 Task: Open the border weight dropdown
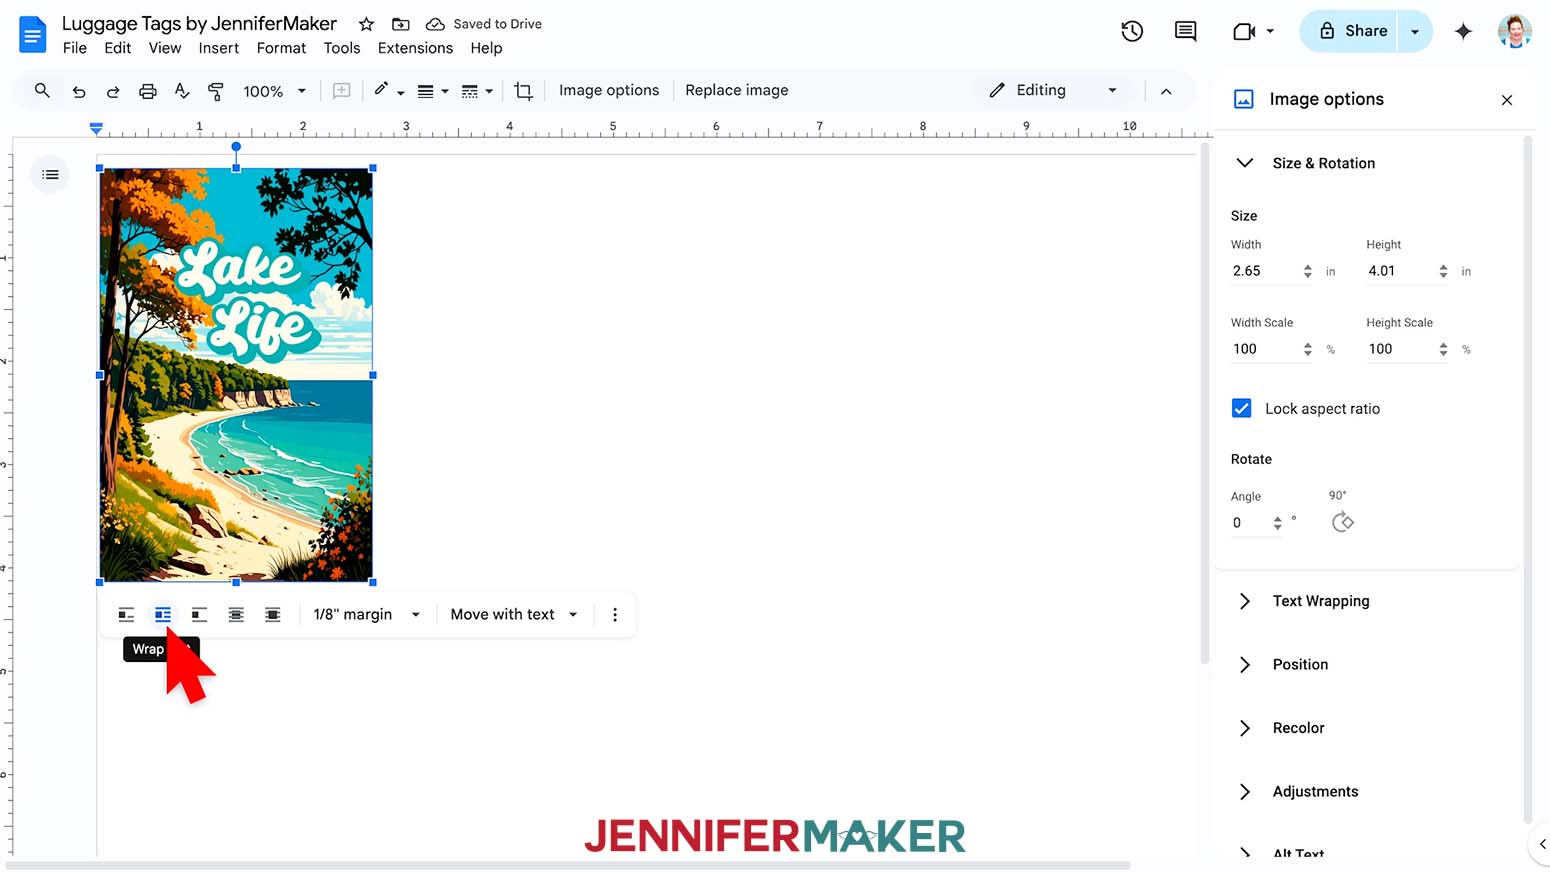click(x=432, y=91)
